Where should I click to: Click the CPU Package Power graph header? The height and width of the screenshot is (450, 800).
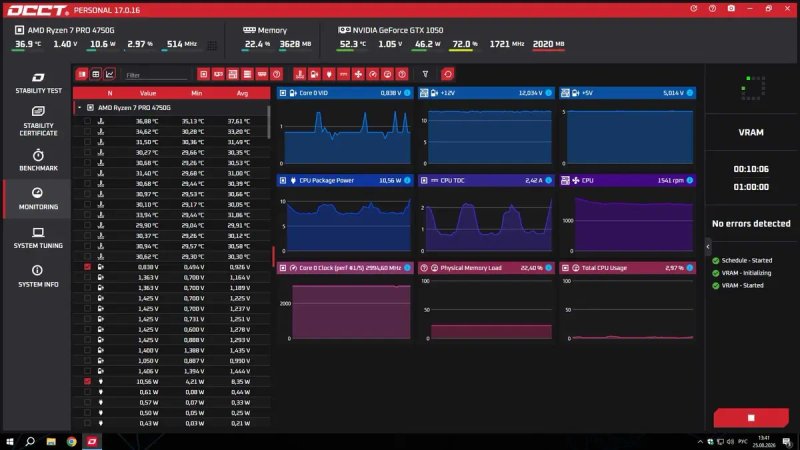pyautogui.click(x=345, y=180)
